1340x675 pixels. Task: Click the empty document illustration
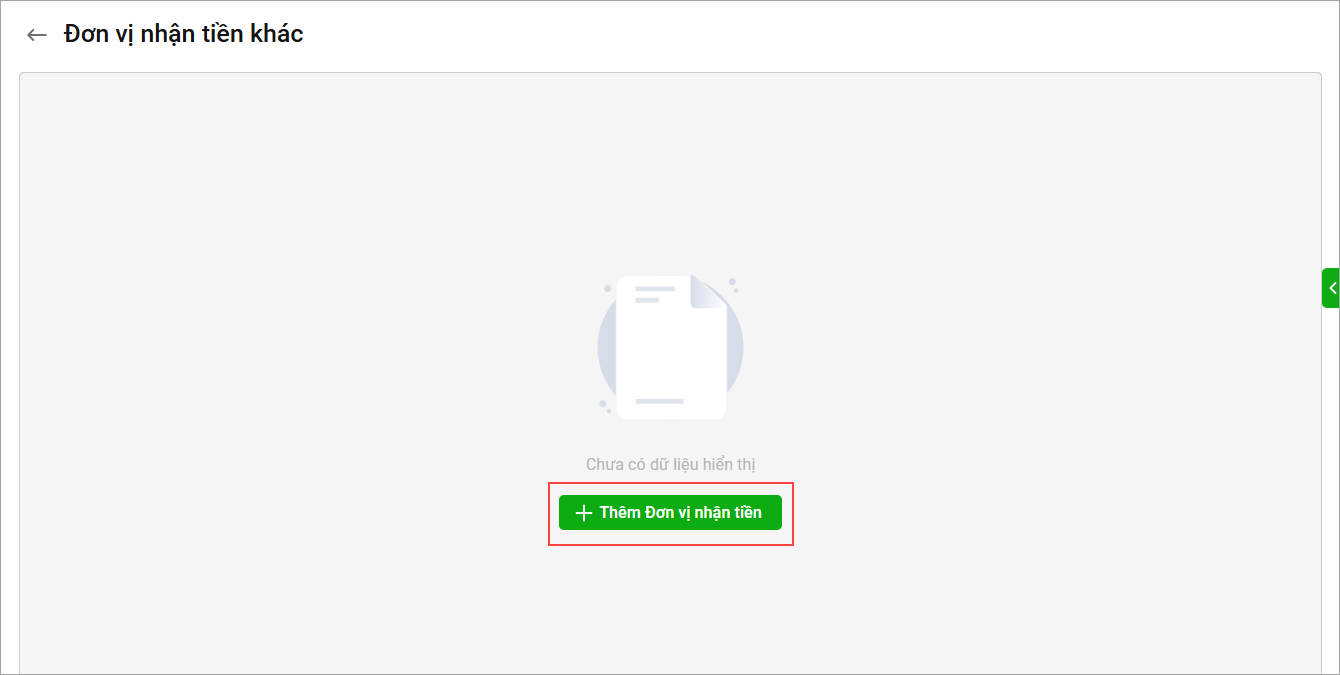(670, 346)
